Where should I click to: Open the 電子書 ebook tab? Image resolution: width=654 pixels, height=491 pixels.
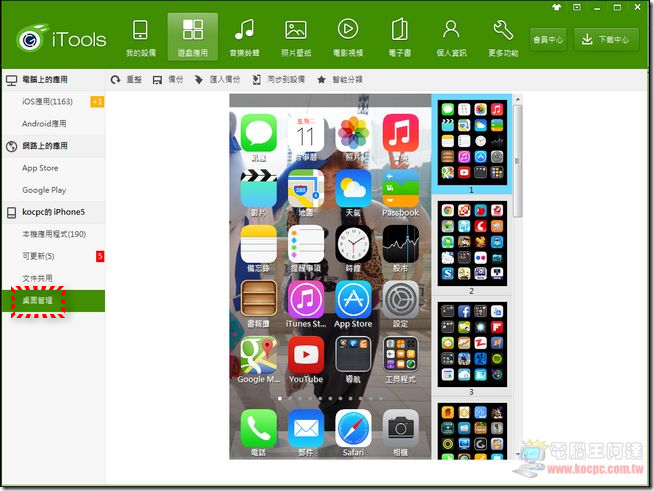(x=400, y=38)
